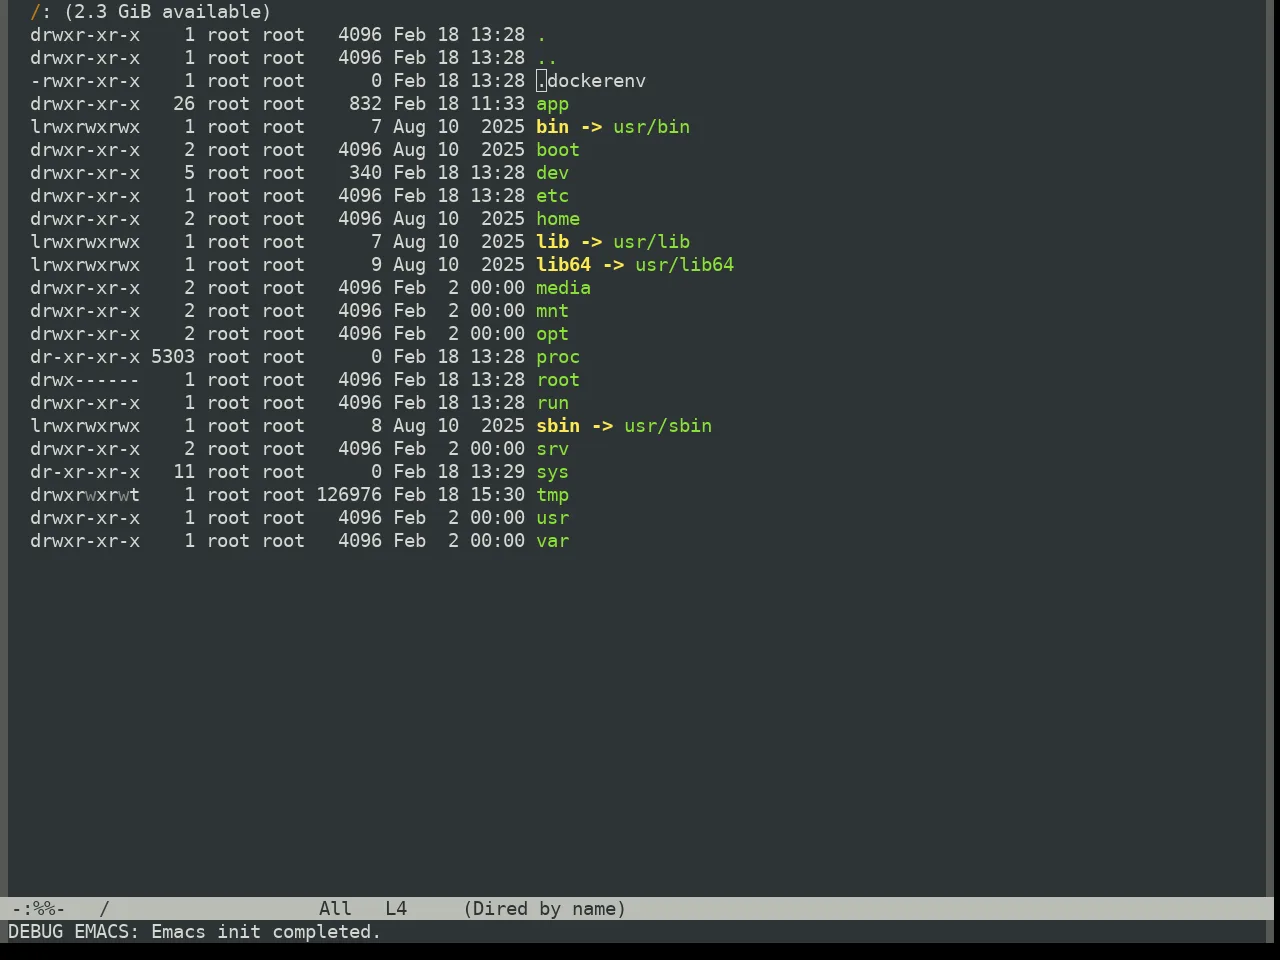The height and width of the screenshot is (960, 1280).
Task: Click the usr/lib symlink target
Action: [x=651, y=242]
